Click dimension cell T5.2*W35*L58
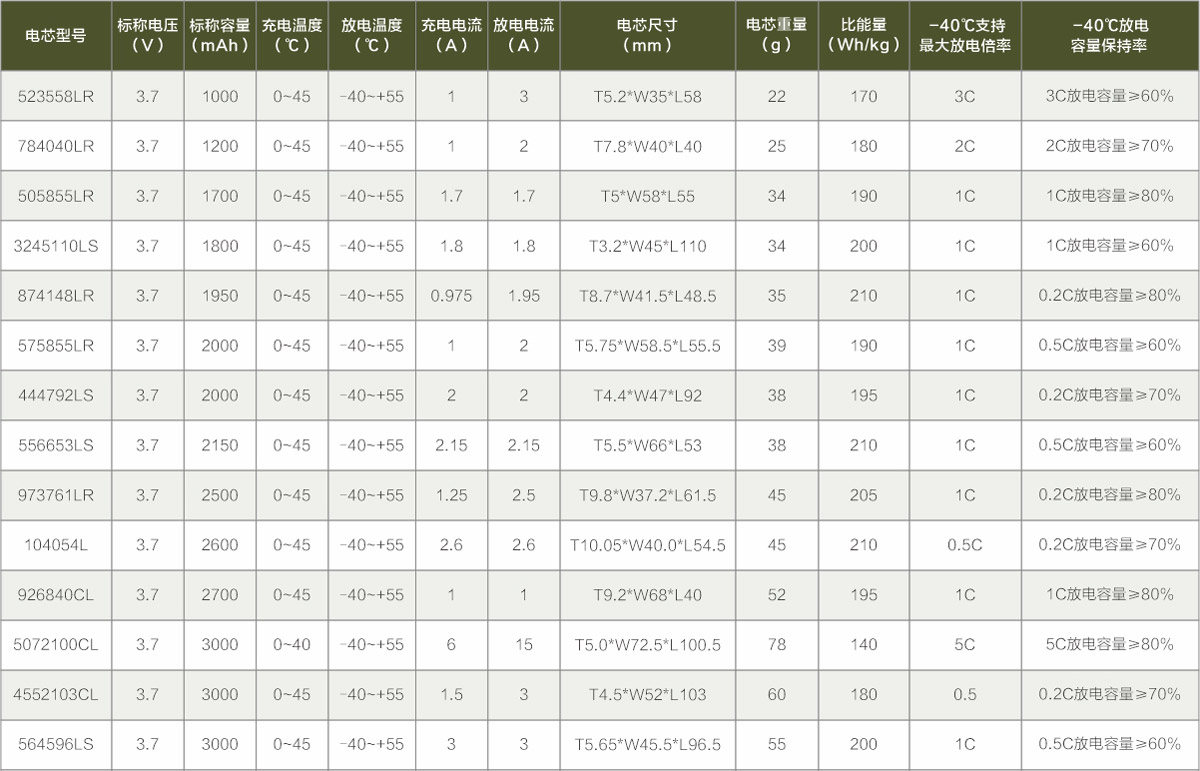The height and width of the screenshot is (771, 1200). point(648,97)
